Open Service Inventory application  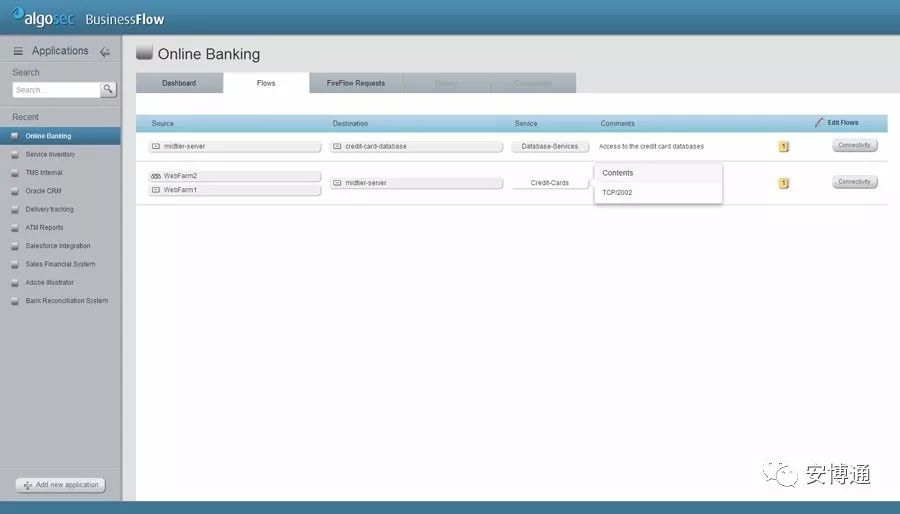pos(50,154)
